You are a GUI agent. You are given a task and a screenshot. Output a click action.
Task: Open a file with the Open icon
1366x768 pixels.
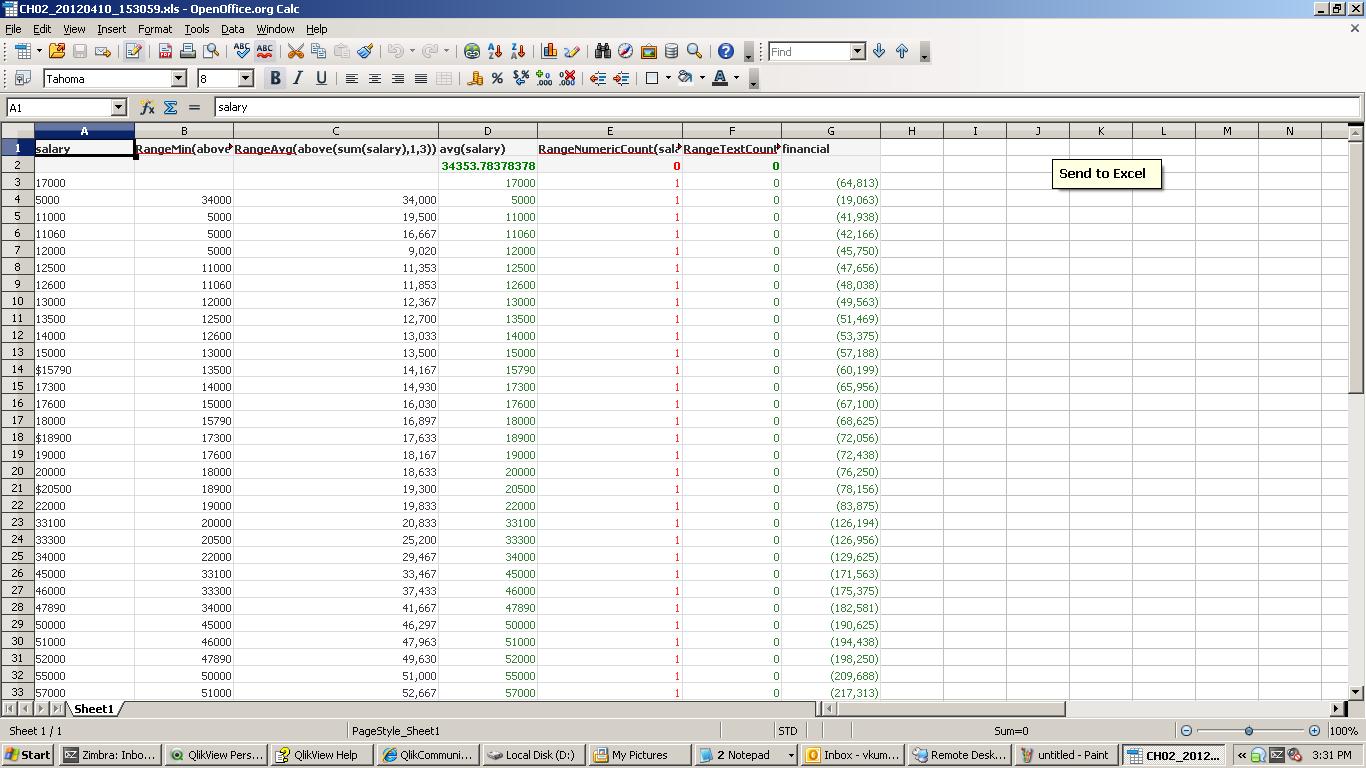pyautogui.click(x=57, y=51)
